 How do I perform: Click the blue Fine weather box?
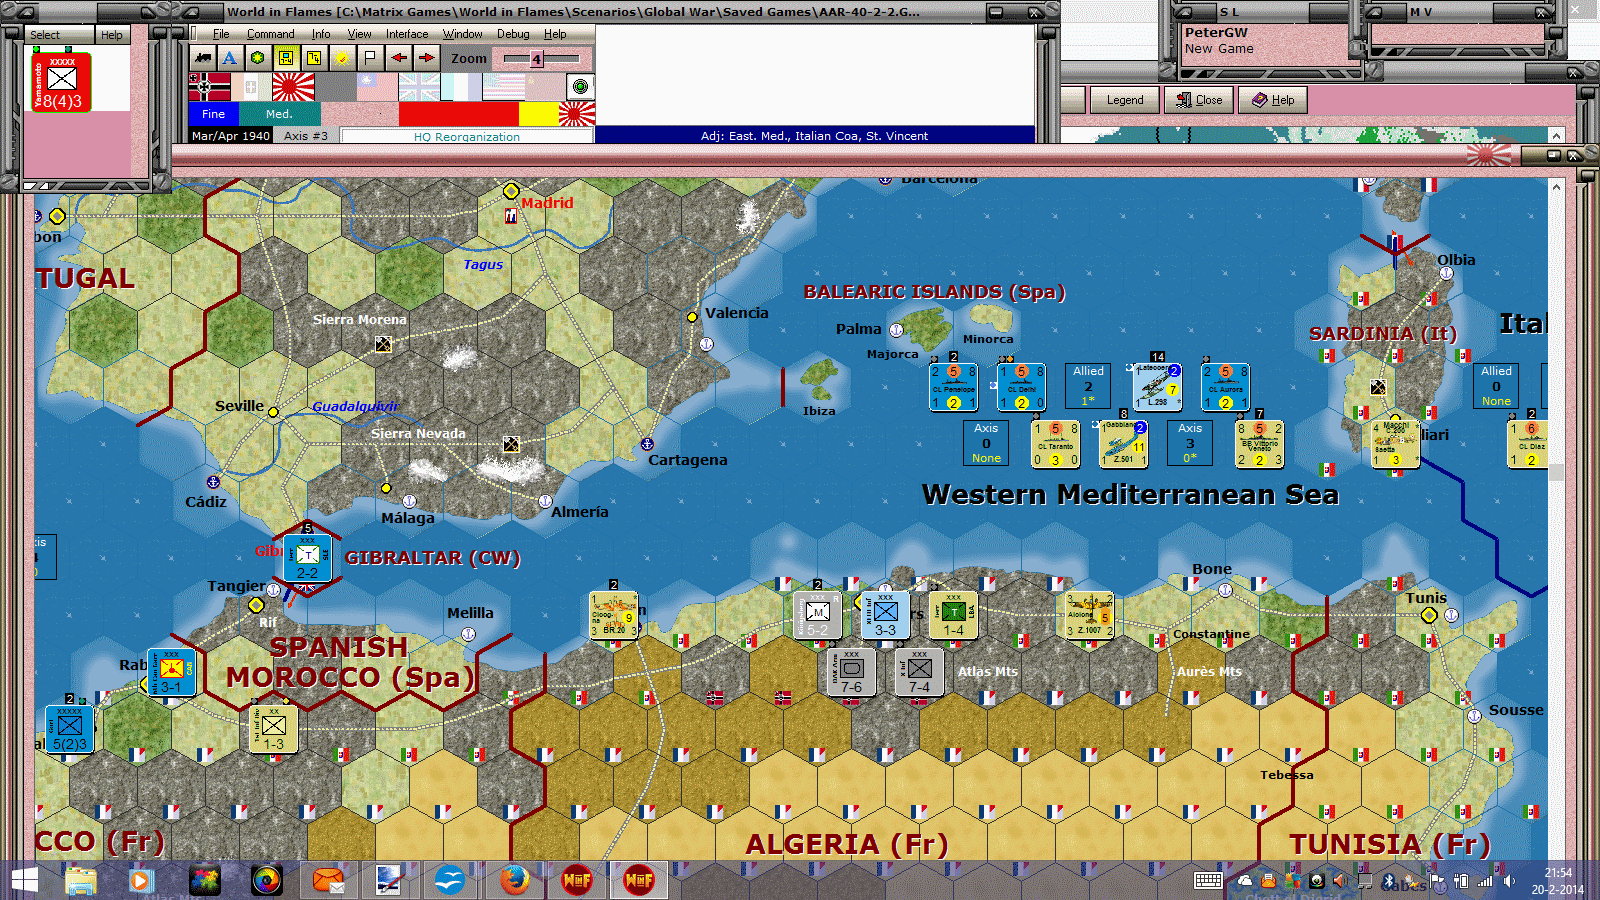[x=214, y=114]
